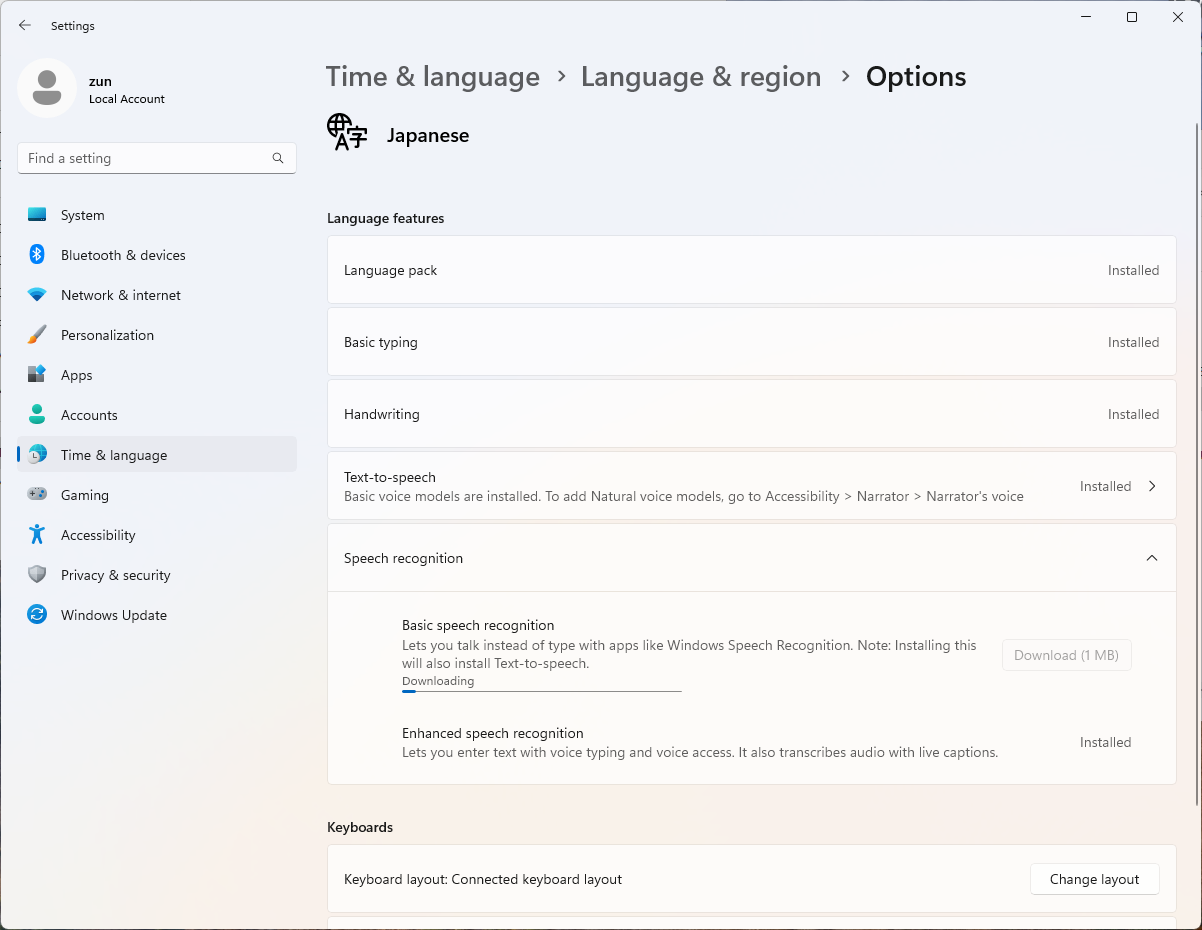The height and width of the screenshot is (930, 1202).
Task: Click the Keyboard layout: Connected keyboard layout text
Action: point(483,879)
